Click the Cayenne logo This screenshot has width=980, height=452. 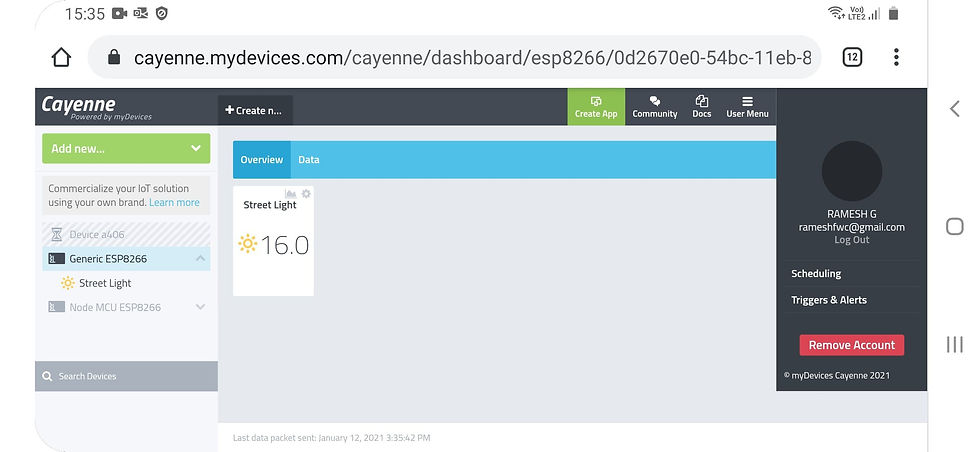[96, 107]
